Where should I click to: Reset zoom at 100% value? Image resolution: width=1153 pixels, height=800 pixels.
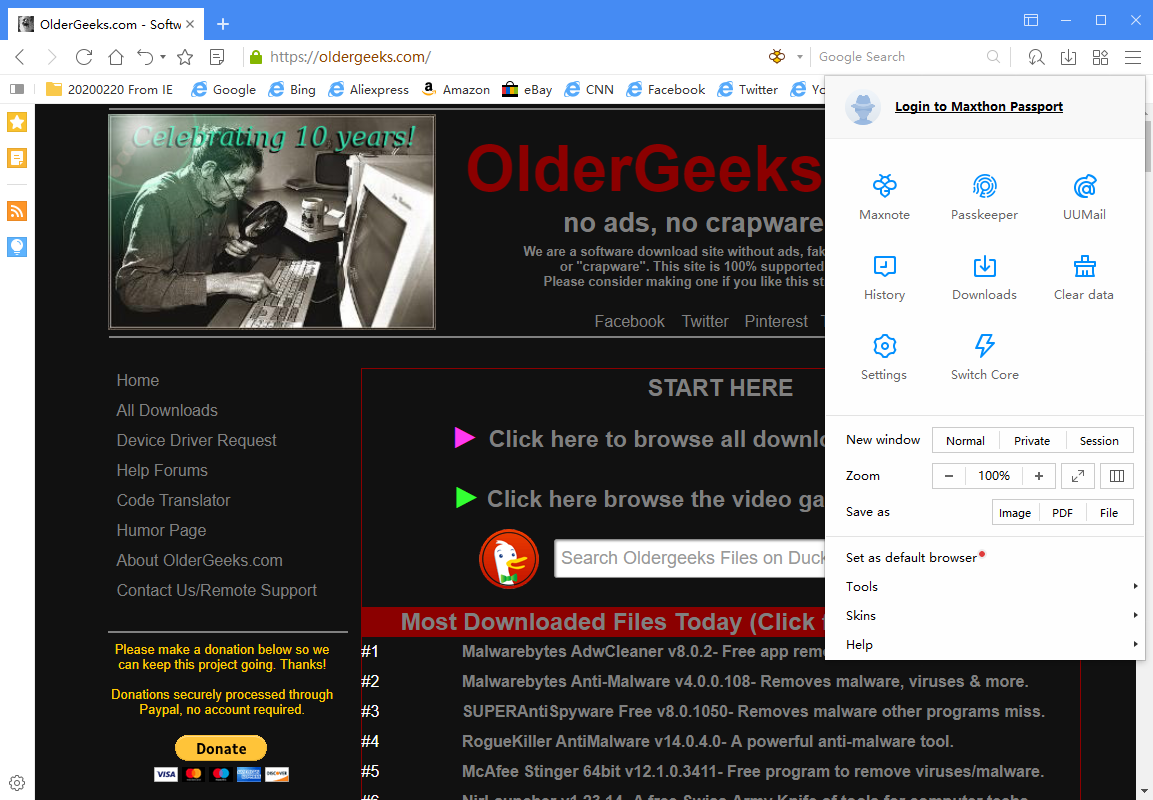993,476
